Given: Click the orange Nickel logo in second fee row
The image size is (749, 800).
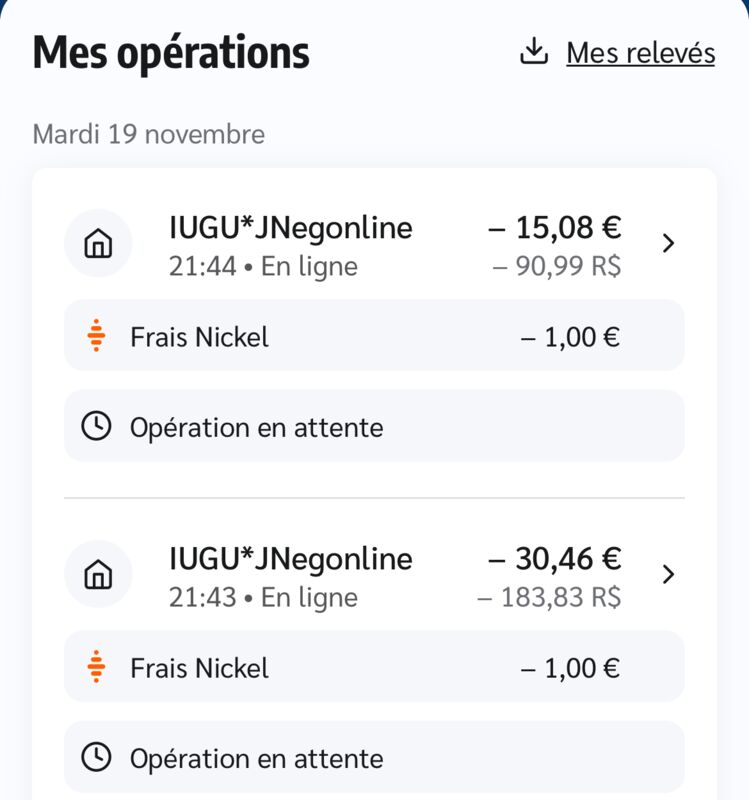Looking at the screenshot, I should (x=96, y=666).
